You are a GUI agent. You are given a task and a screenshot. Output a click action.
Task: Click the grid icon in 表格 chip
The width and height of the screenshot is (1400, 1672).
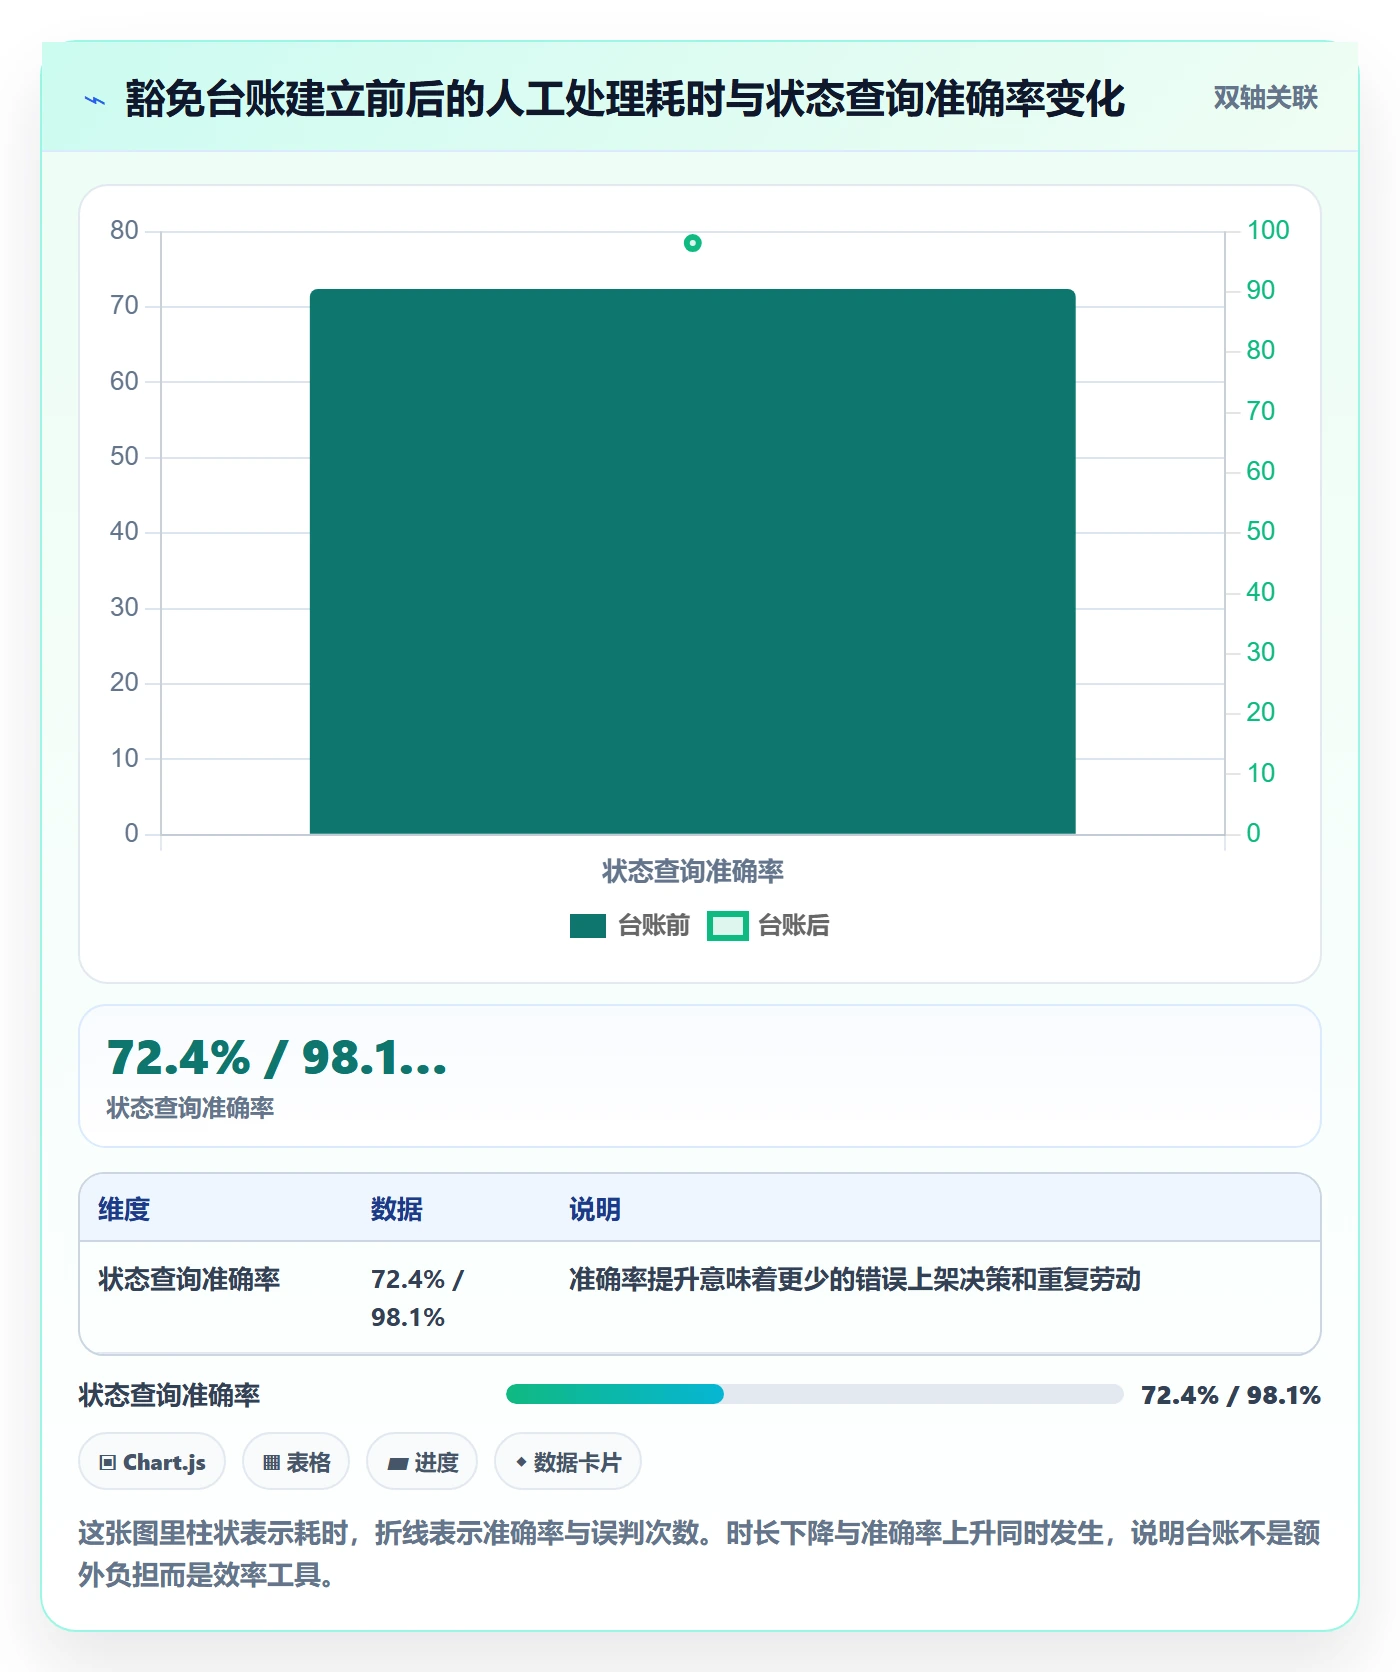[x=271, y=1463]
